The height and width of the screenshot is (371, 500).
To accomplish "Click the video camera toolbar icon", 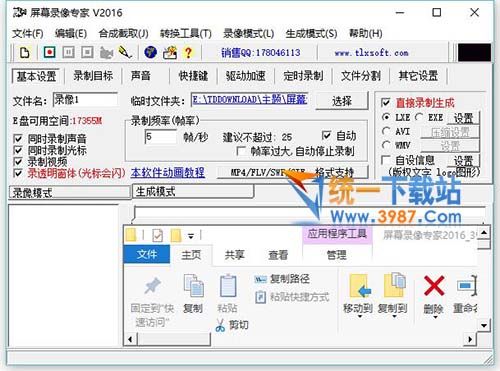I will click(106, 53).
